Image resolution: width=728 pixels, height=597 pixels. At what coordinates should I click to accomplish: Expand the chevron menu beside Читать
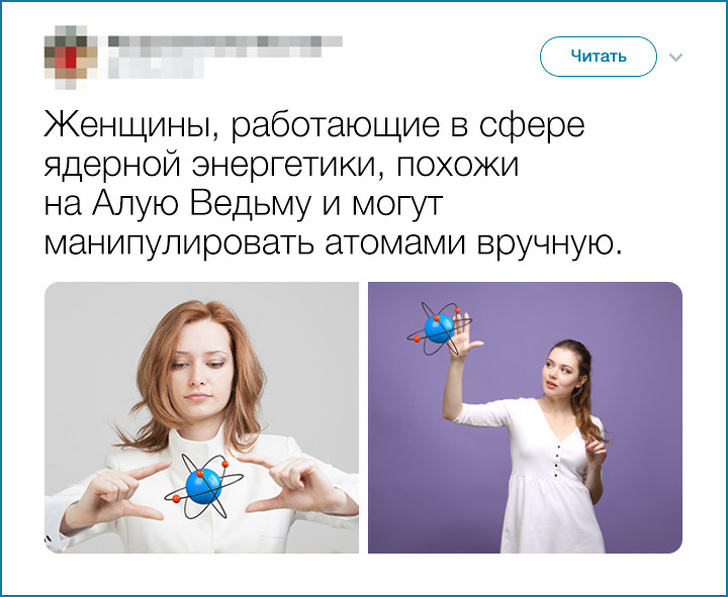(676, 57)
